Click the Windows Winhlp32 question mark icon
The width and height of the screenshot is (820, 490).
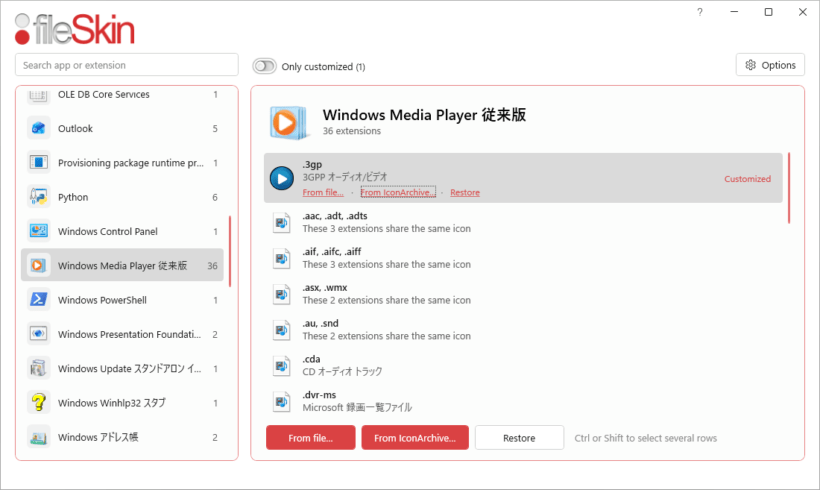coord(38,402)
